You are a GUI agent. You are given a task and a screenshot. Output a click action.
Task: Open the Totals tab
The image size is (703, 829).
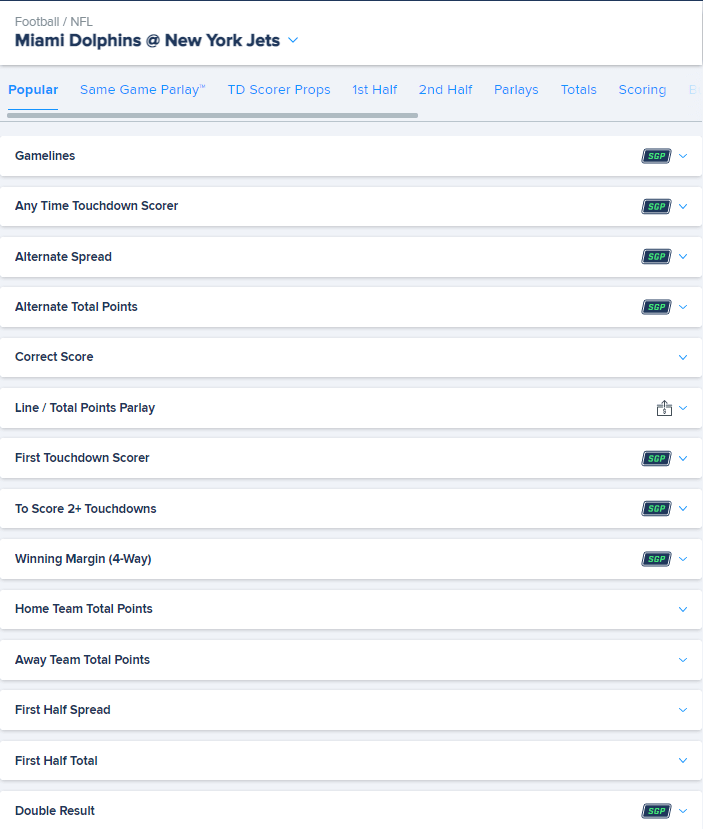click(x=578, y=90)
